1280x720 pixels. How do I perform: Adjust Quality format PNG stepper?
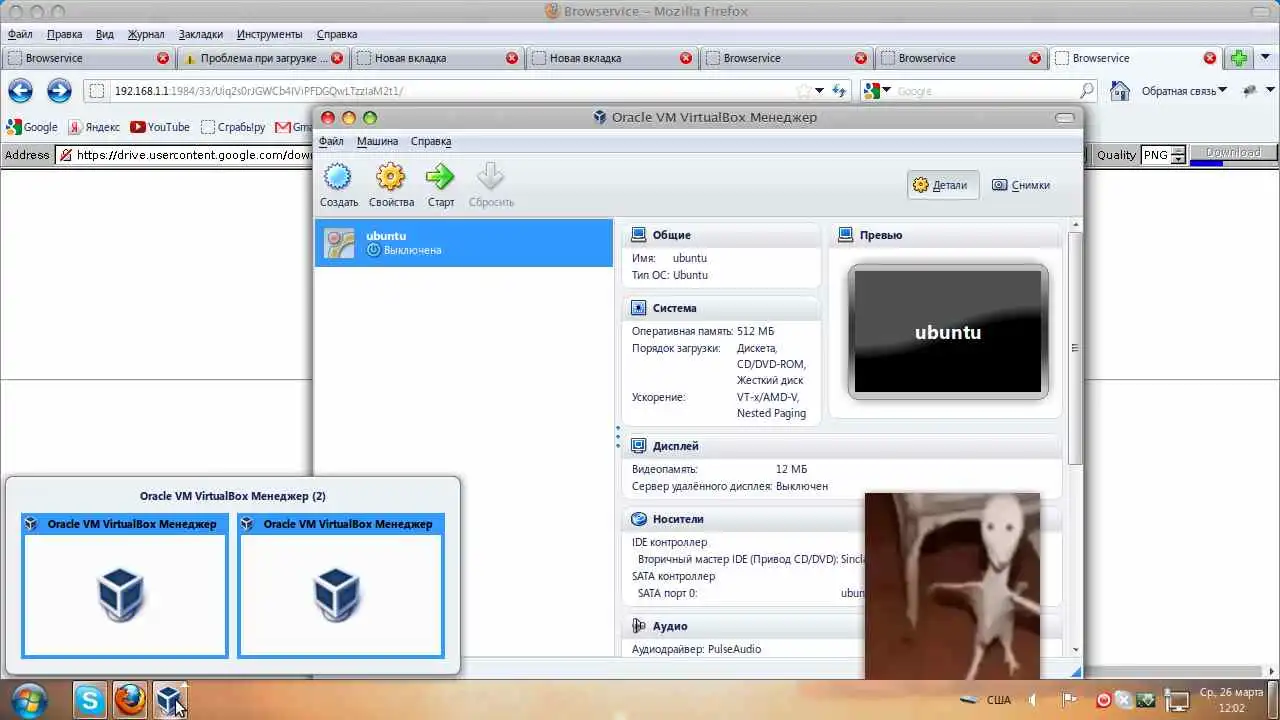tap(1178, 155)
